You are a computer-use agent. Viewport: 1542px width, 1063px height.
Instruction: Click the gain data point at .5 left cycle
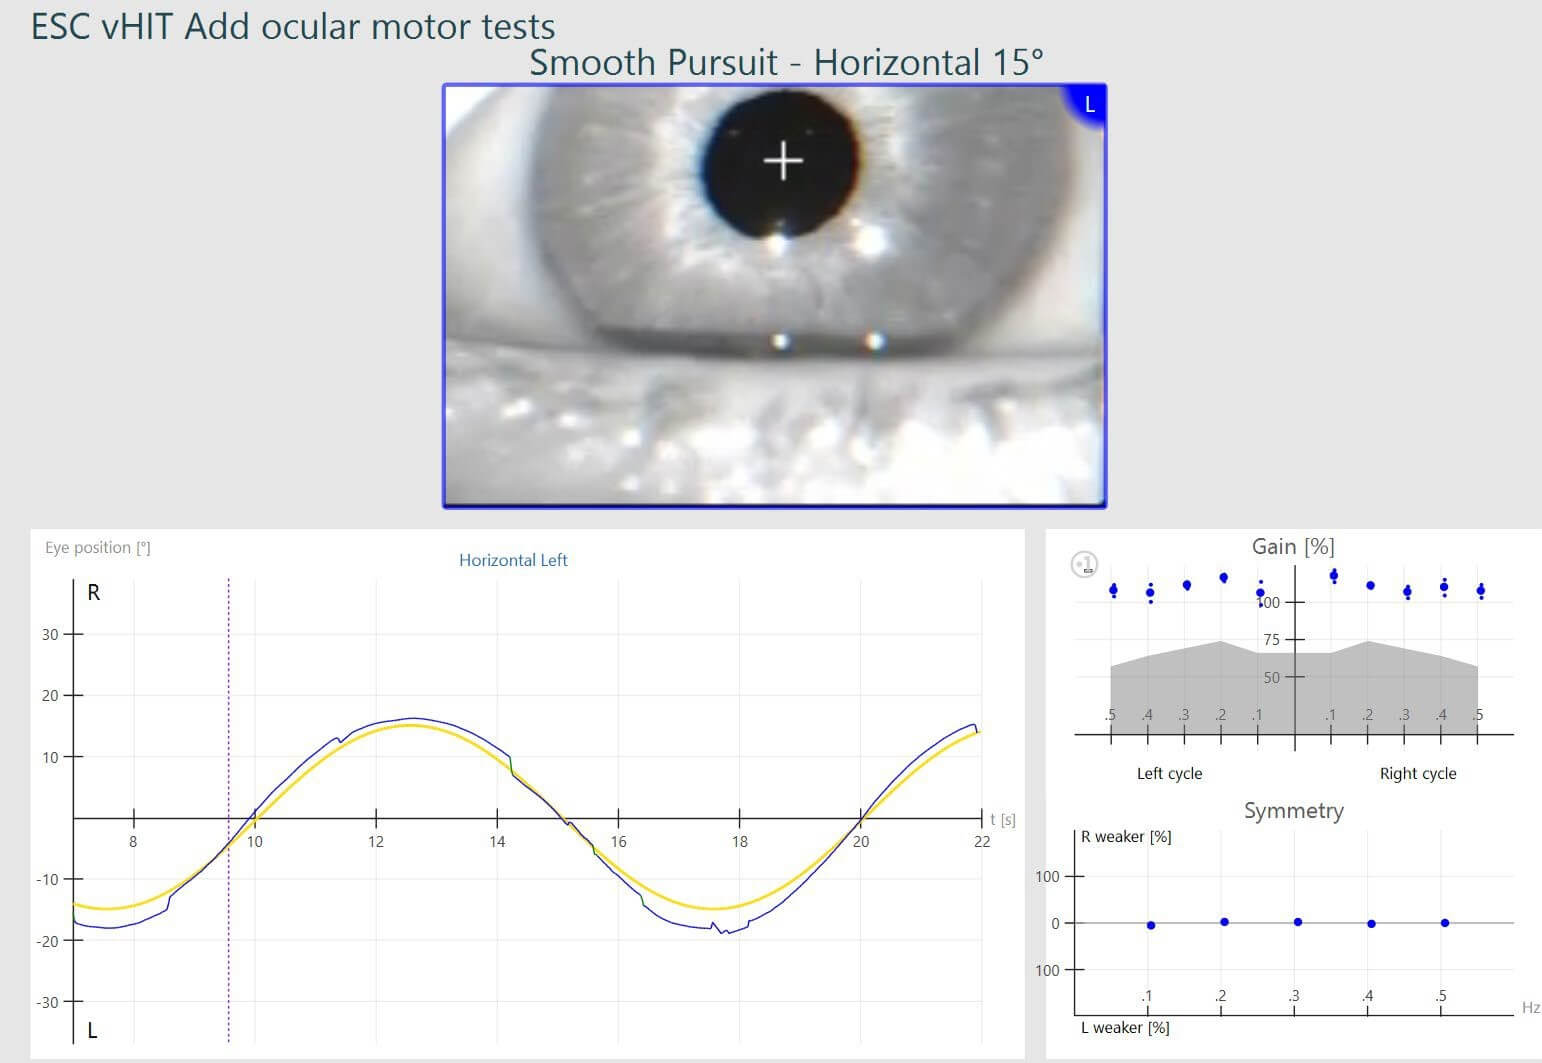pyautogui.click(x=1112, y=590)
